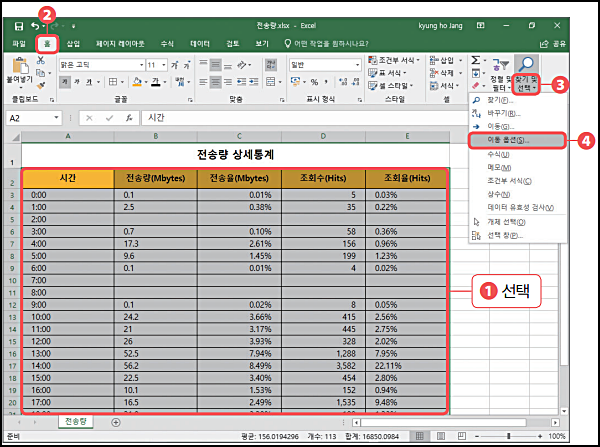This screenshot has height=447, width=600.
Task: Delete cells with 삭제 button
Action: (x=446, y=73)
